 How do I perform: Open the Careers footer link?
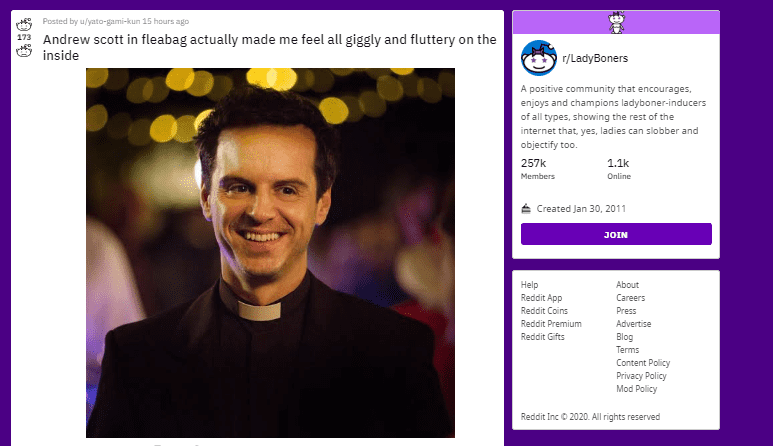pyautogui.click(x=630, y=298)
